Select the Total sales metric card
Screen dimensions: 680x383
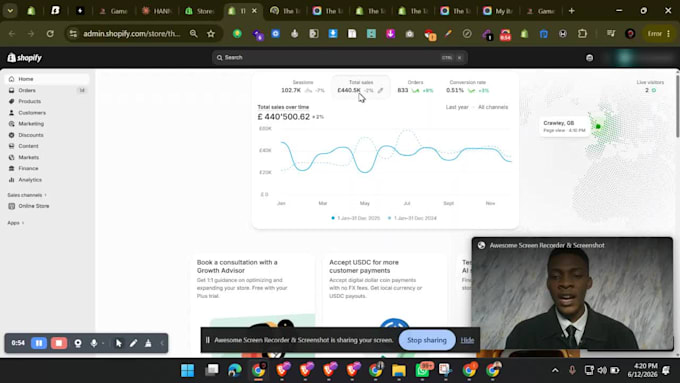361,87
